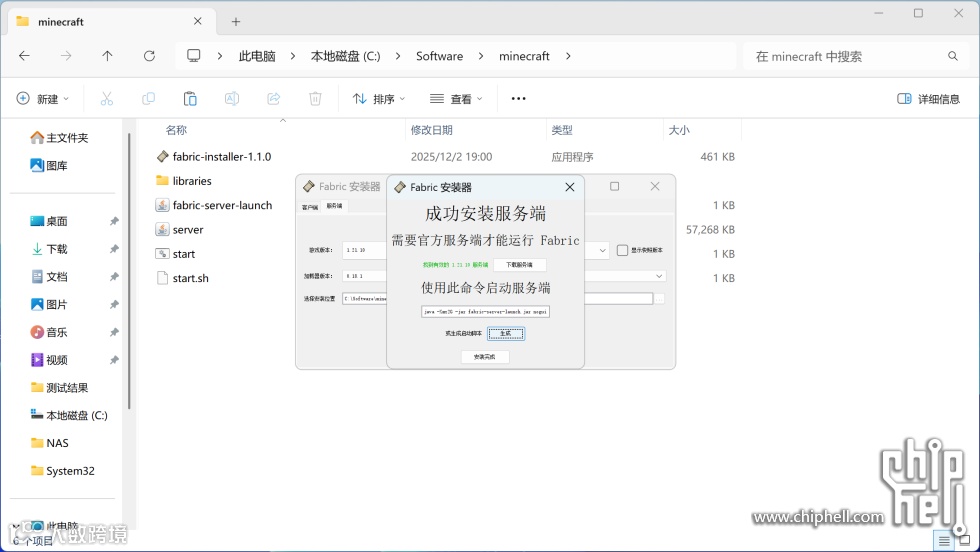Click the Refresh icon

click(x=149, y=56)
